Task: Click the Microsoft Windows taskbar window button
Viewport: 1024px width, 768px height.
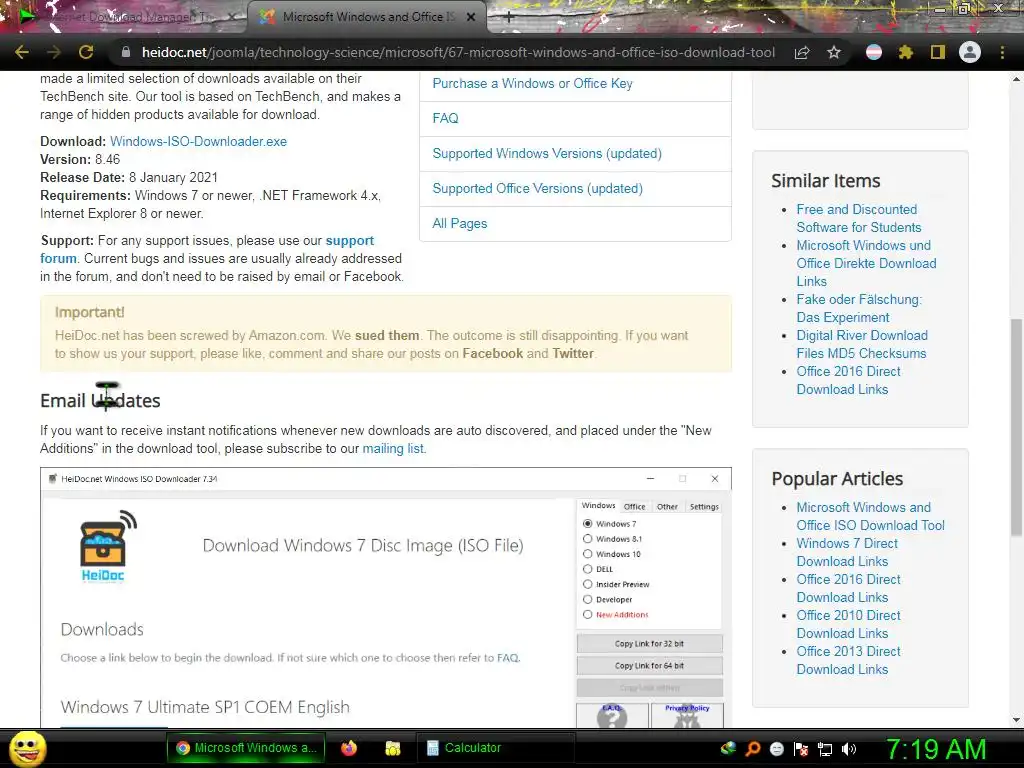Action: tap(247, 748)
